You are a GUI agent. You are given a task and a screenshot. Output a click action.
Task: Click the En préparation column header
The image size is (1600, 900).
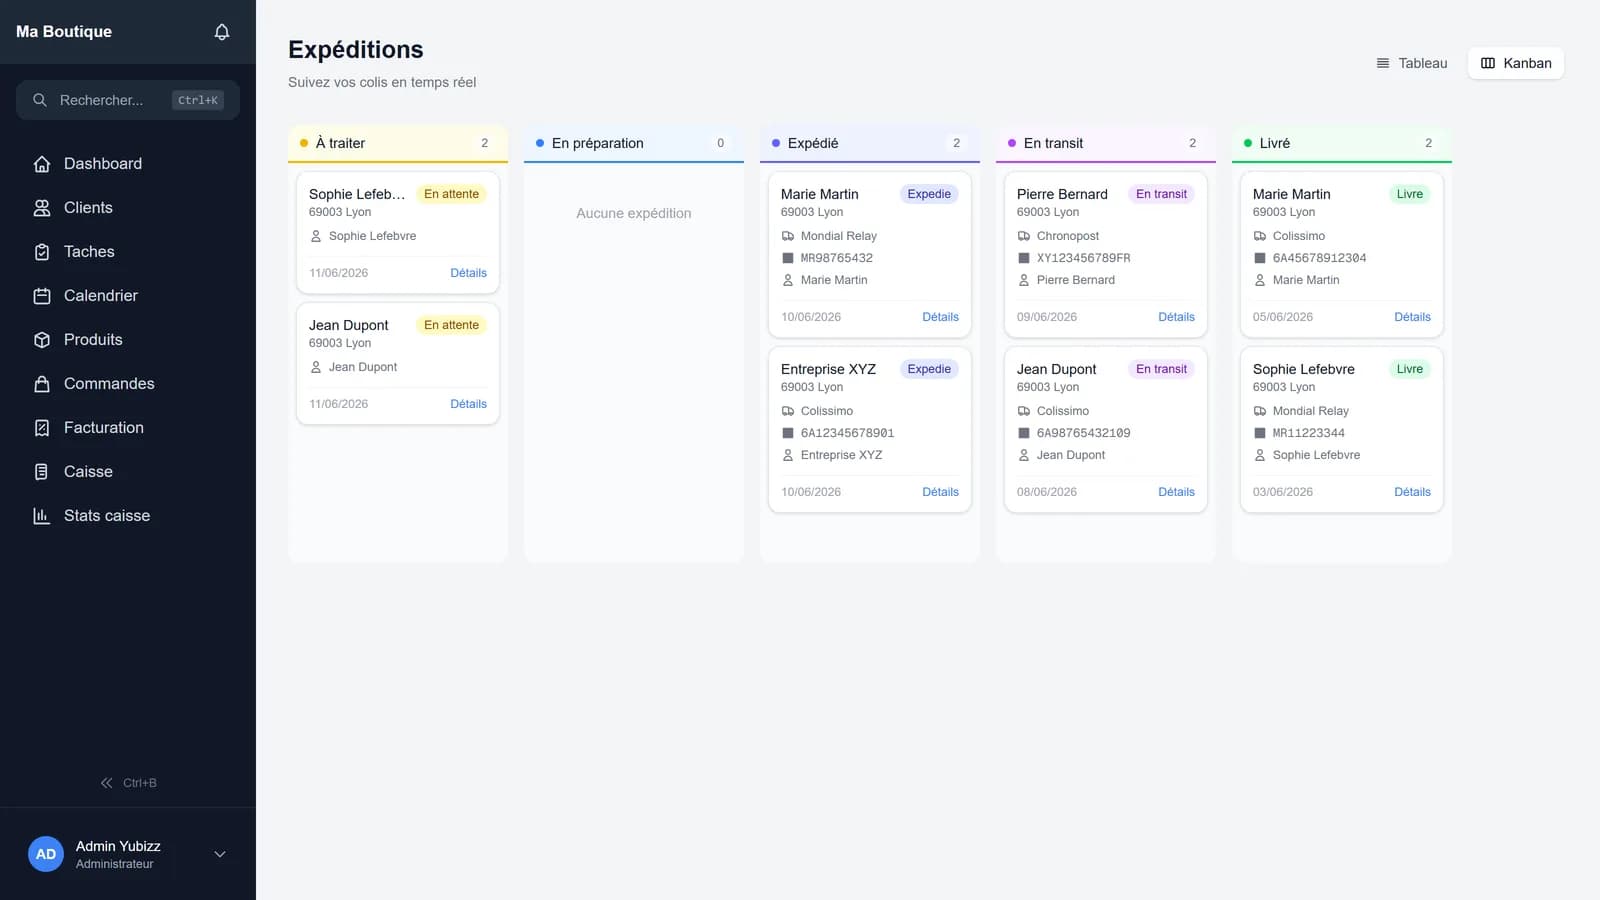634,143
